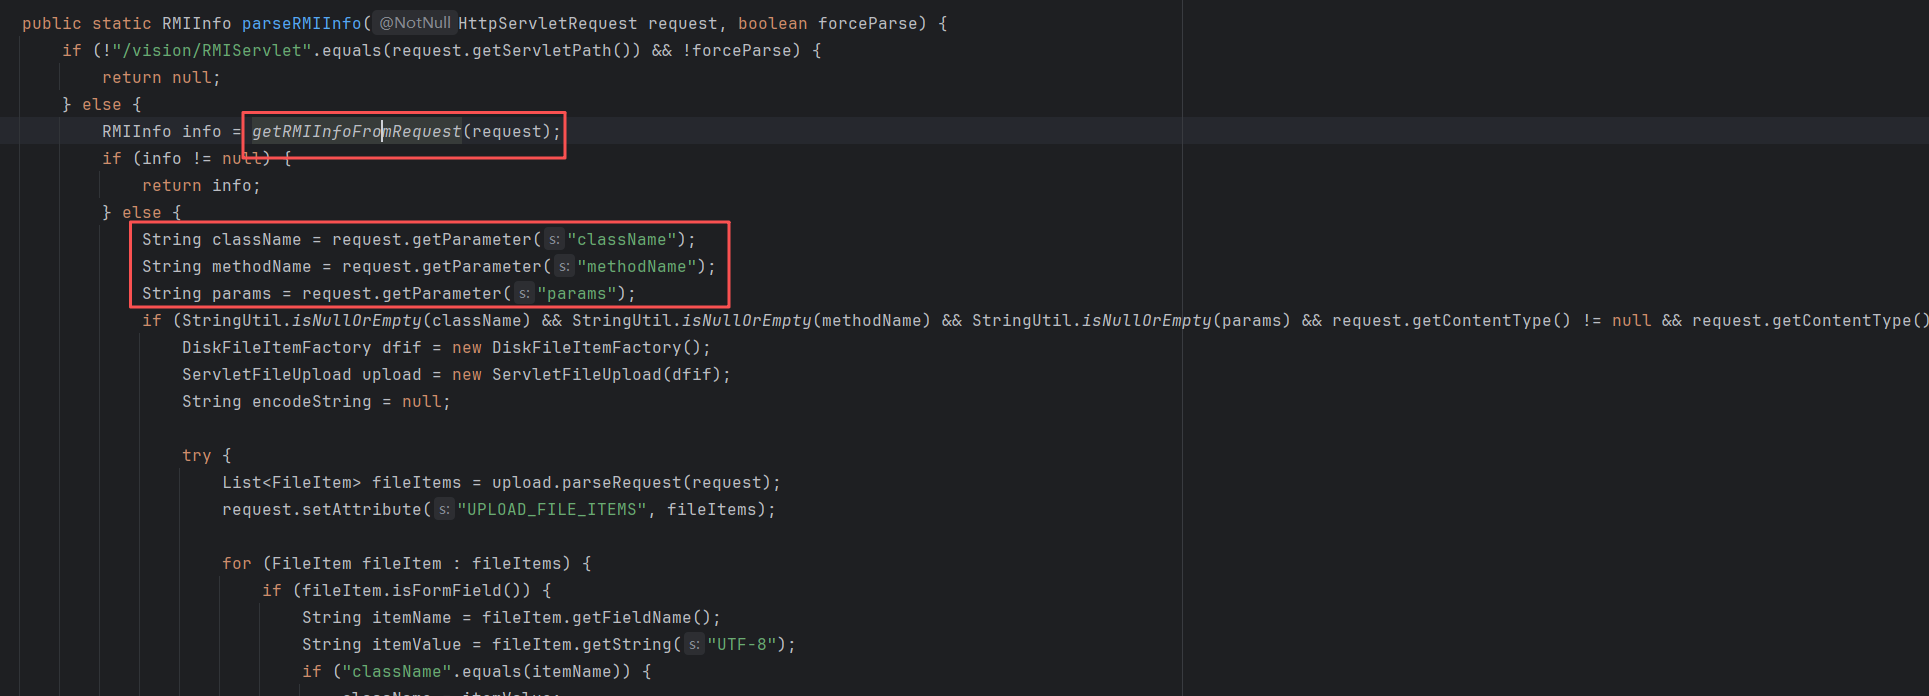The image size is (1929, 696).
Task: Click the return info statement
Action: 200,186
